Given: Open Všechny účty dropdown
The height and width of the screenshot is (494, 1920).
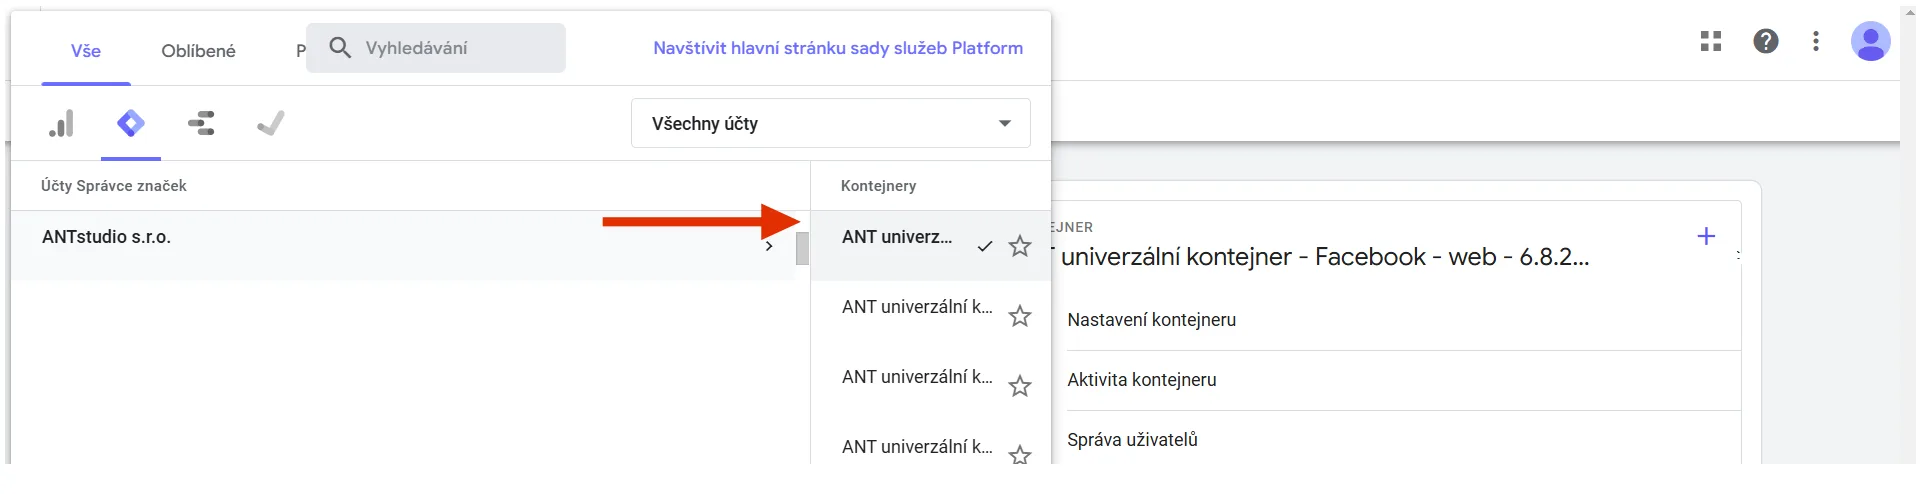Looking at the screenshot, I should (831, 123).
